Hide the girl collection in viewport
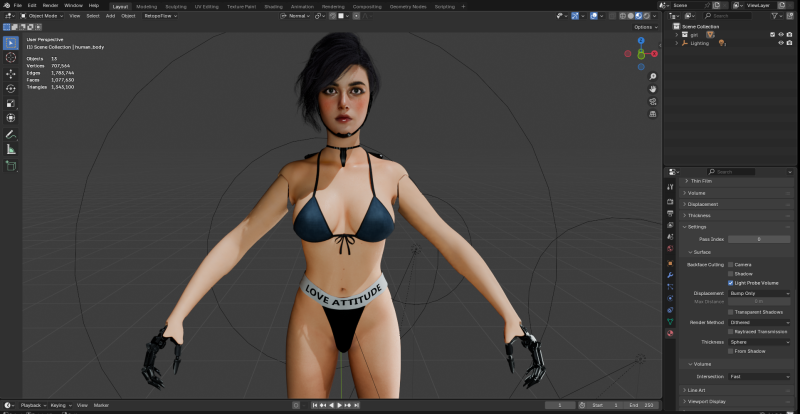 coord(780,34)
